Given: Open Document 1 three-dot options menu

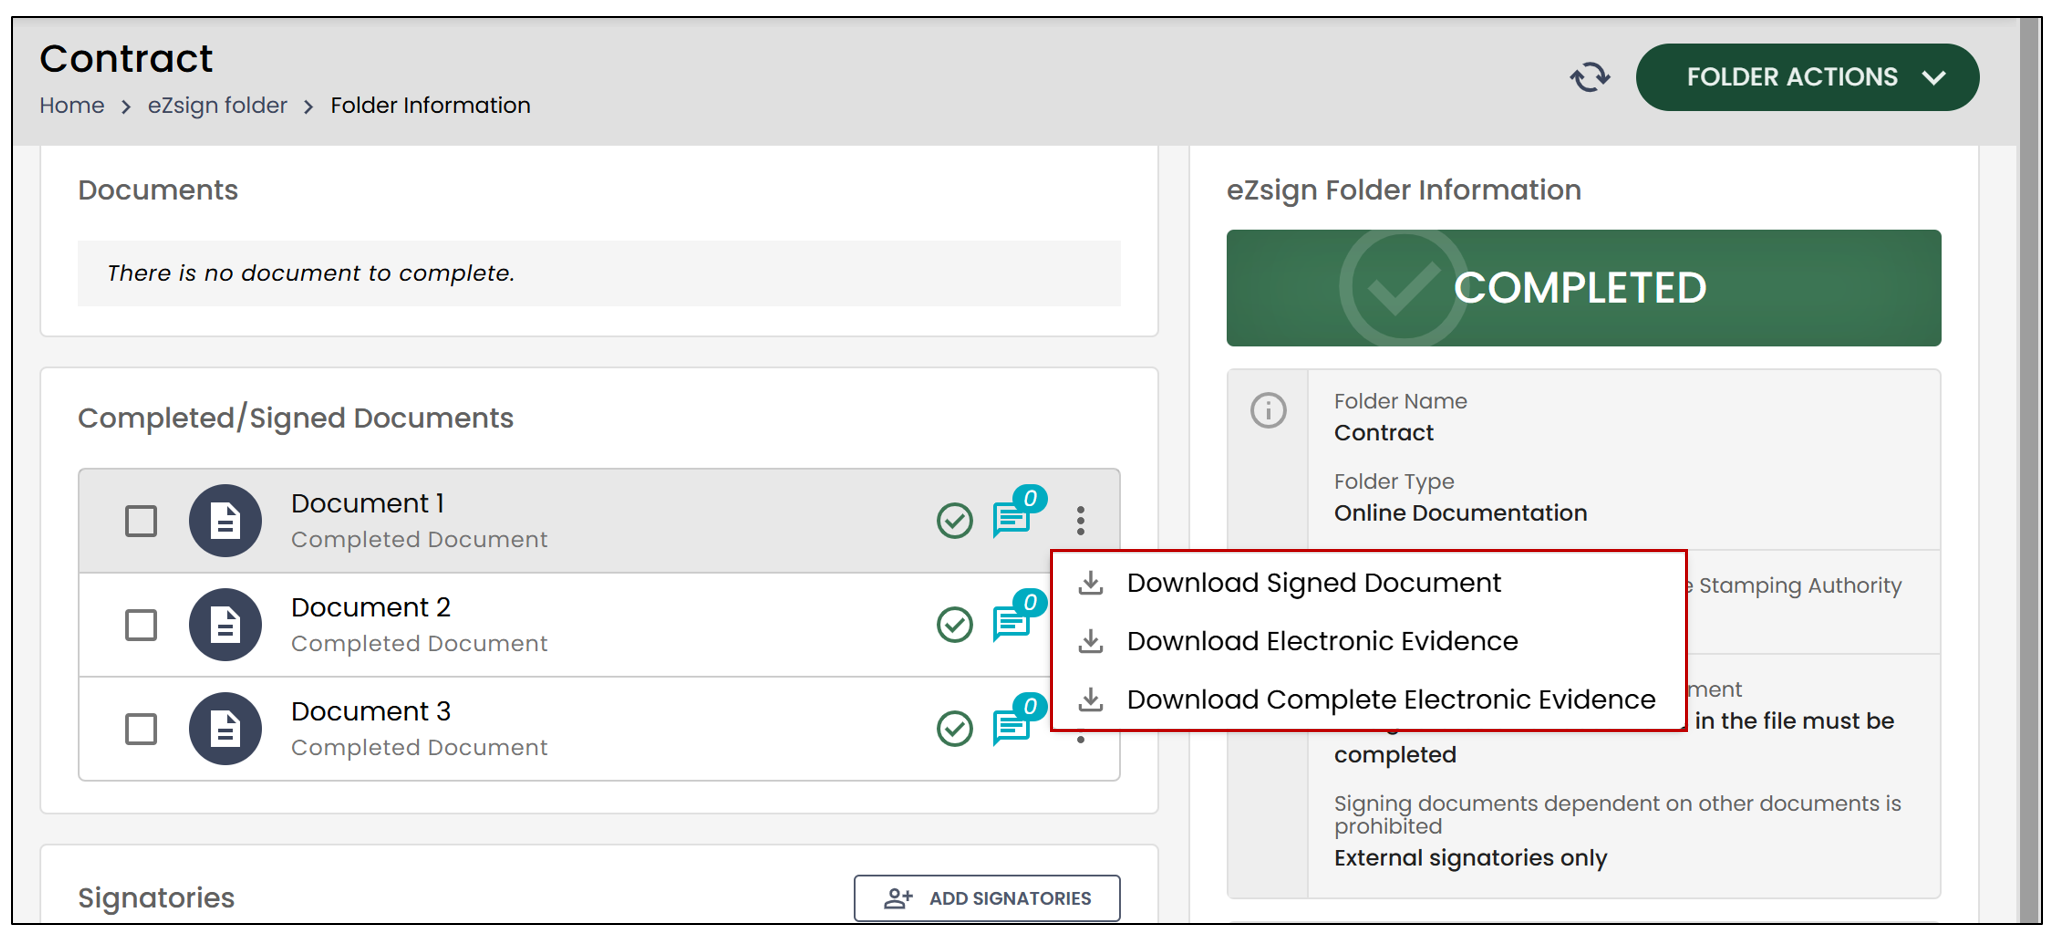Looking at the screenshot, I should pos(1080,520).
